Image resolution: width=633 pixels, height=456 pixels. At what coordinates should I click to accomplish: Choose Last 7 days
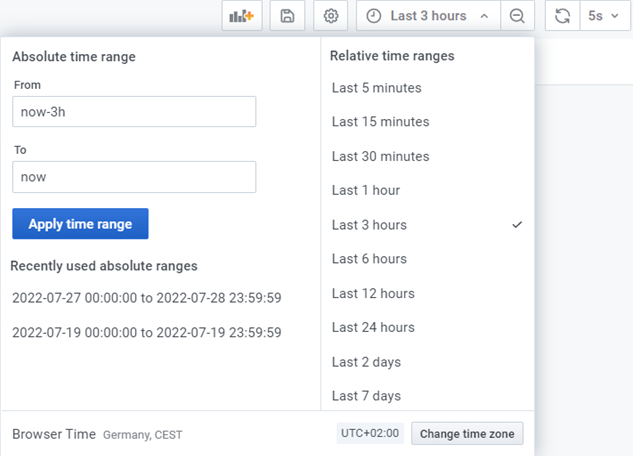tap(427, 396)
